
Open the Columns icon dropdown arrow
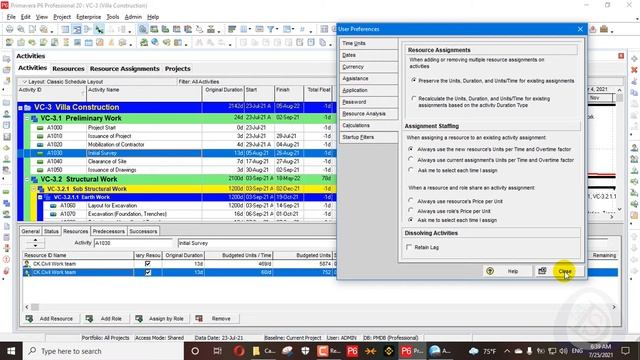(x=250, y=29)
